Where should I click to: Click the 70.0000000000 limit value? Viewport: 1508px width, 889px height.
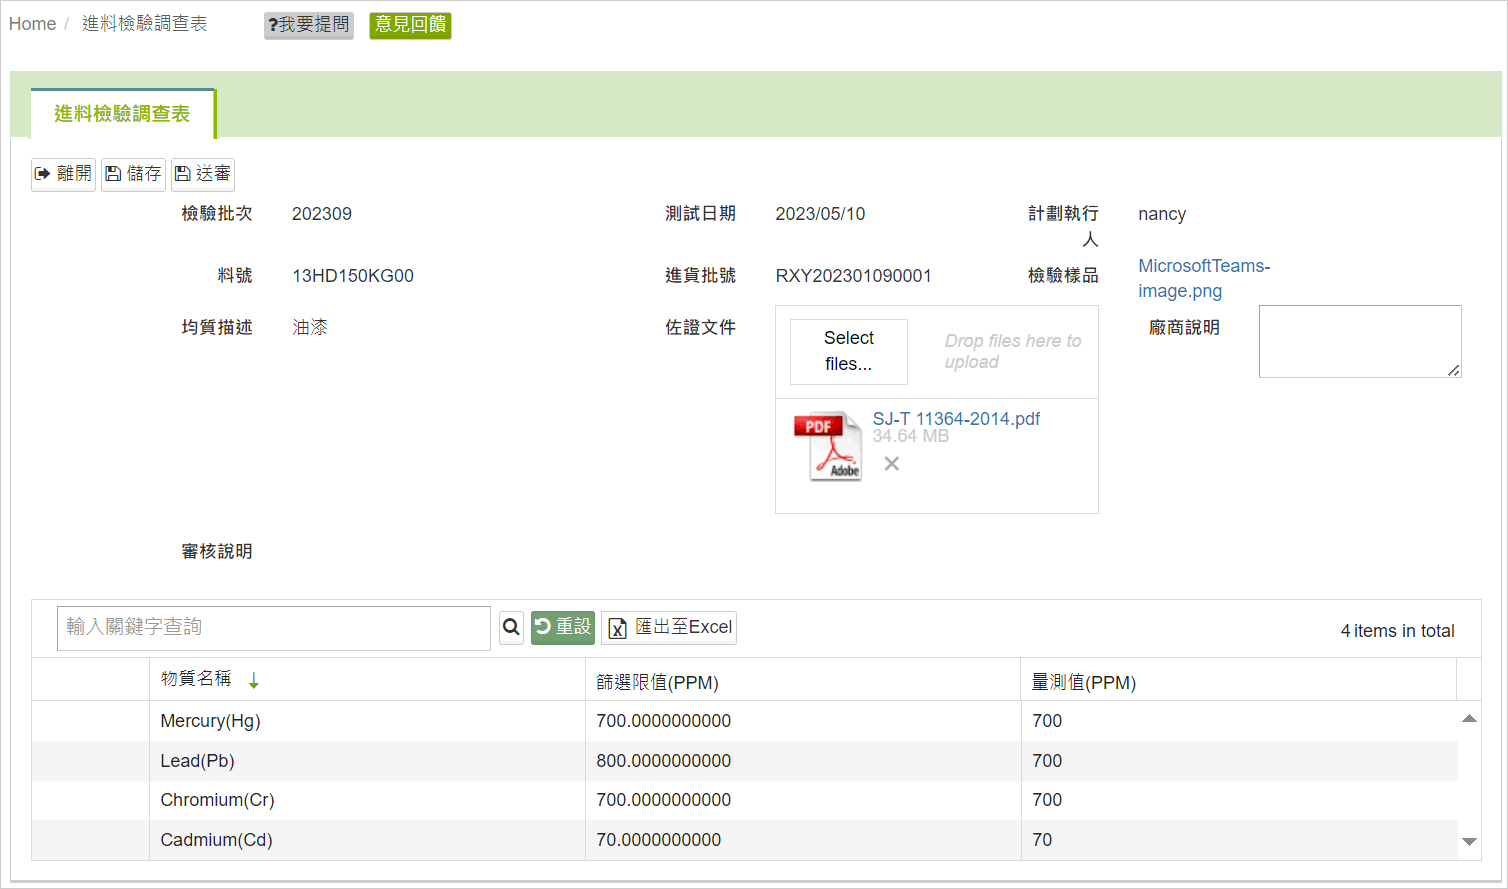(659, 840)
